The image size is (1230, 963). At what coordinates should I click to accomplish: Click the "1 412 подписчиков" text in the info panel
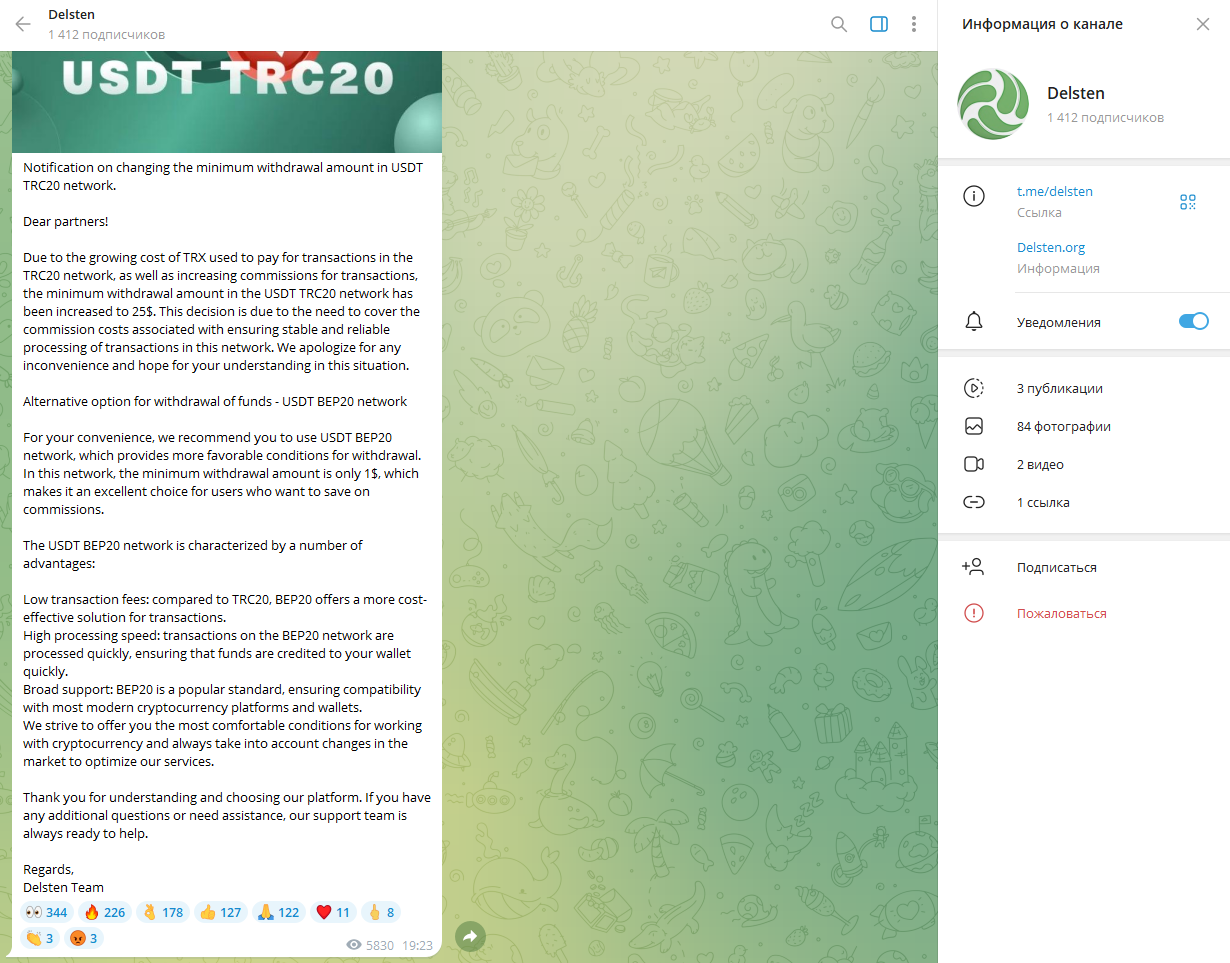[1105, 118]
